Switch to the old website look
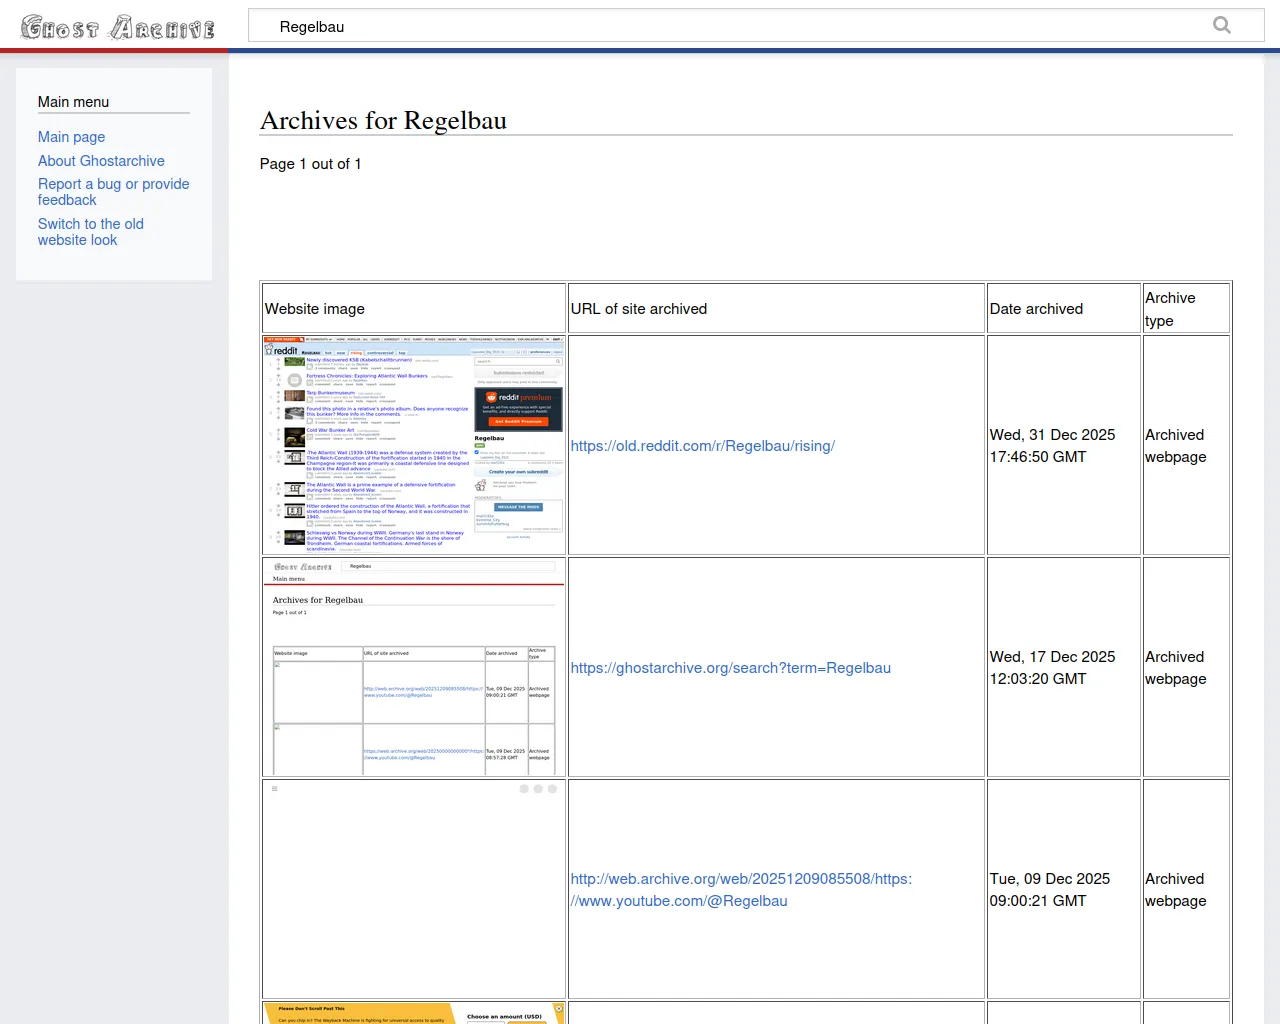The height and width of the screenshot is (1024, 1280). click(x=91, y=232)
